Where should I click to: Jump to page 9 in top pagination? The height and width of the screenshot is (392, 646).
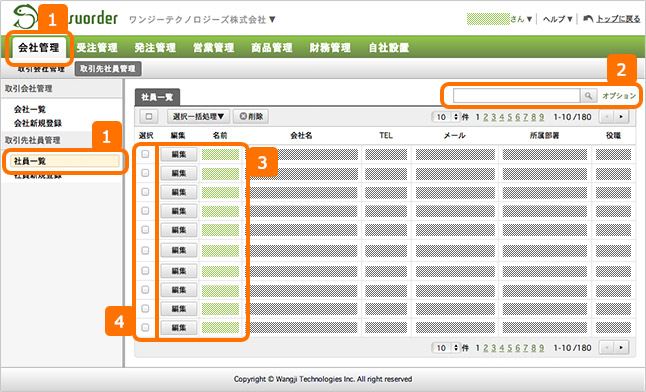(x=541, y=117)
